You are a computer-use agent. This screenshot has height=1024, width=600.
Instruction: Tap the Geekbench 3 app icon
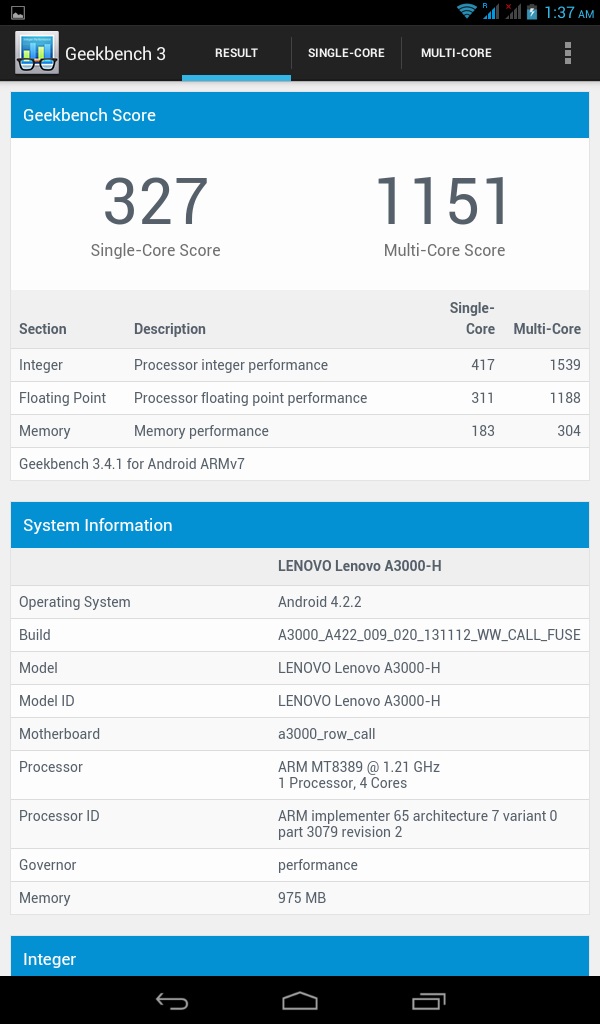(37, 53)
